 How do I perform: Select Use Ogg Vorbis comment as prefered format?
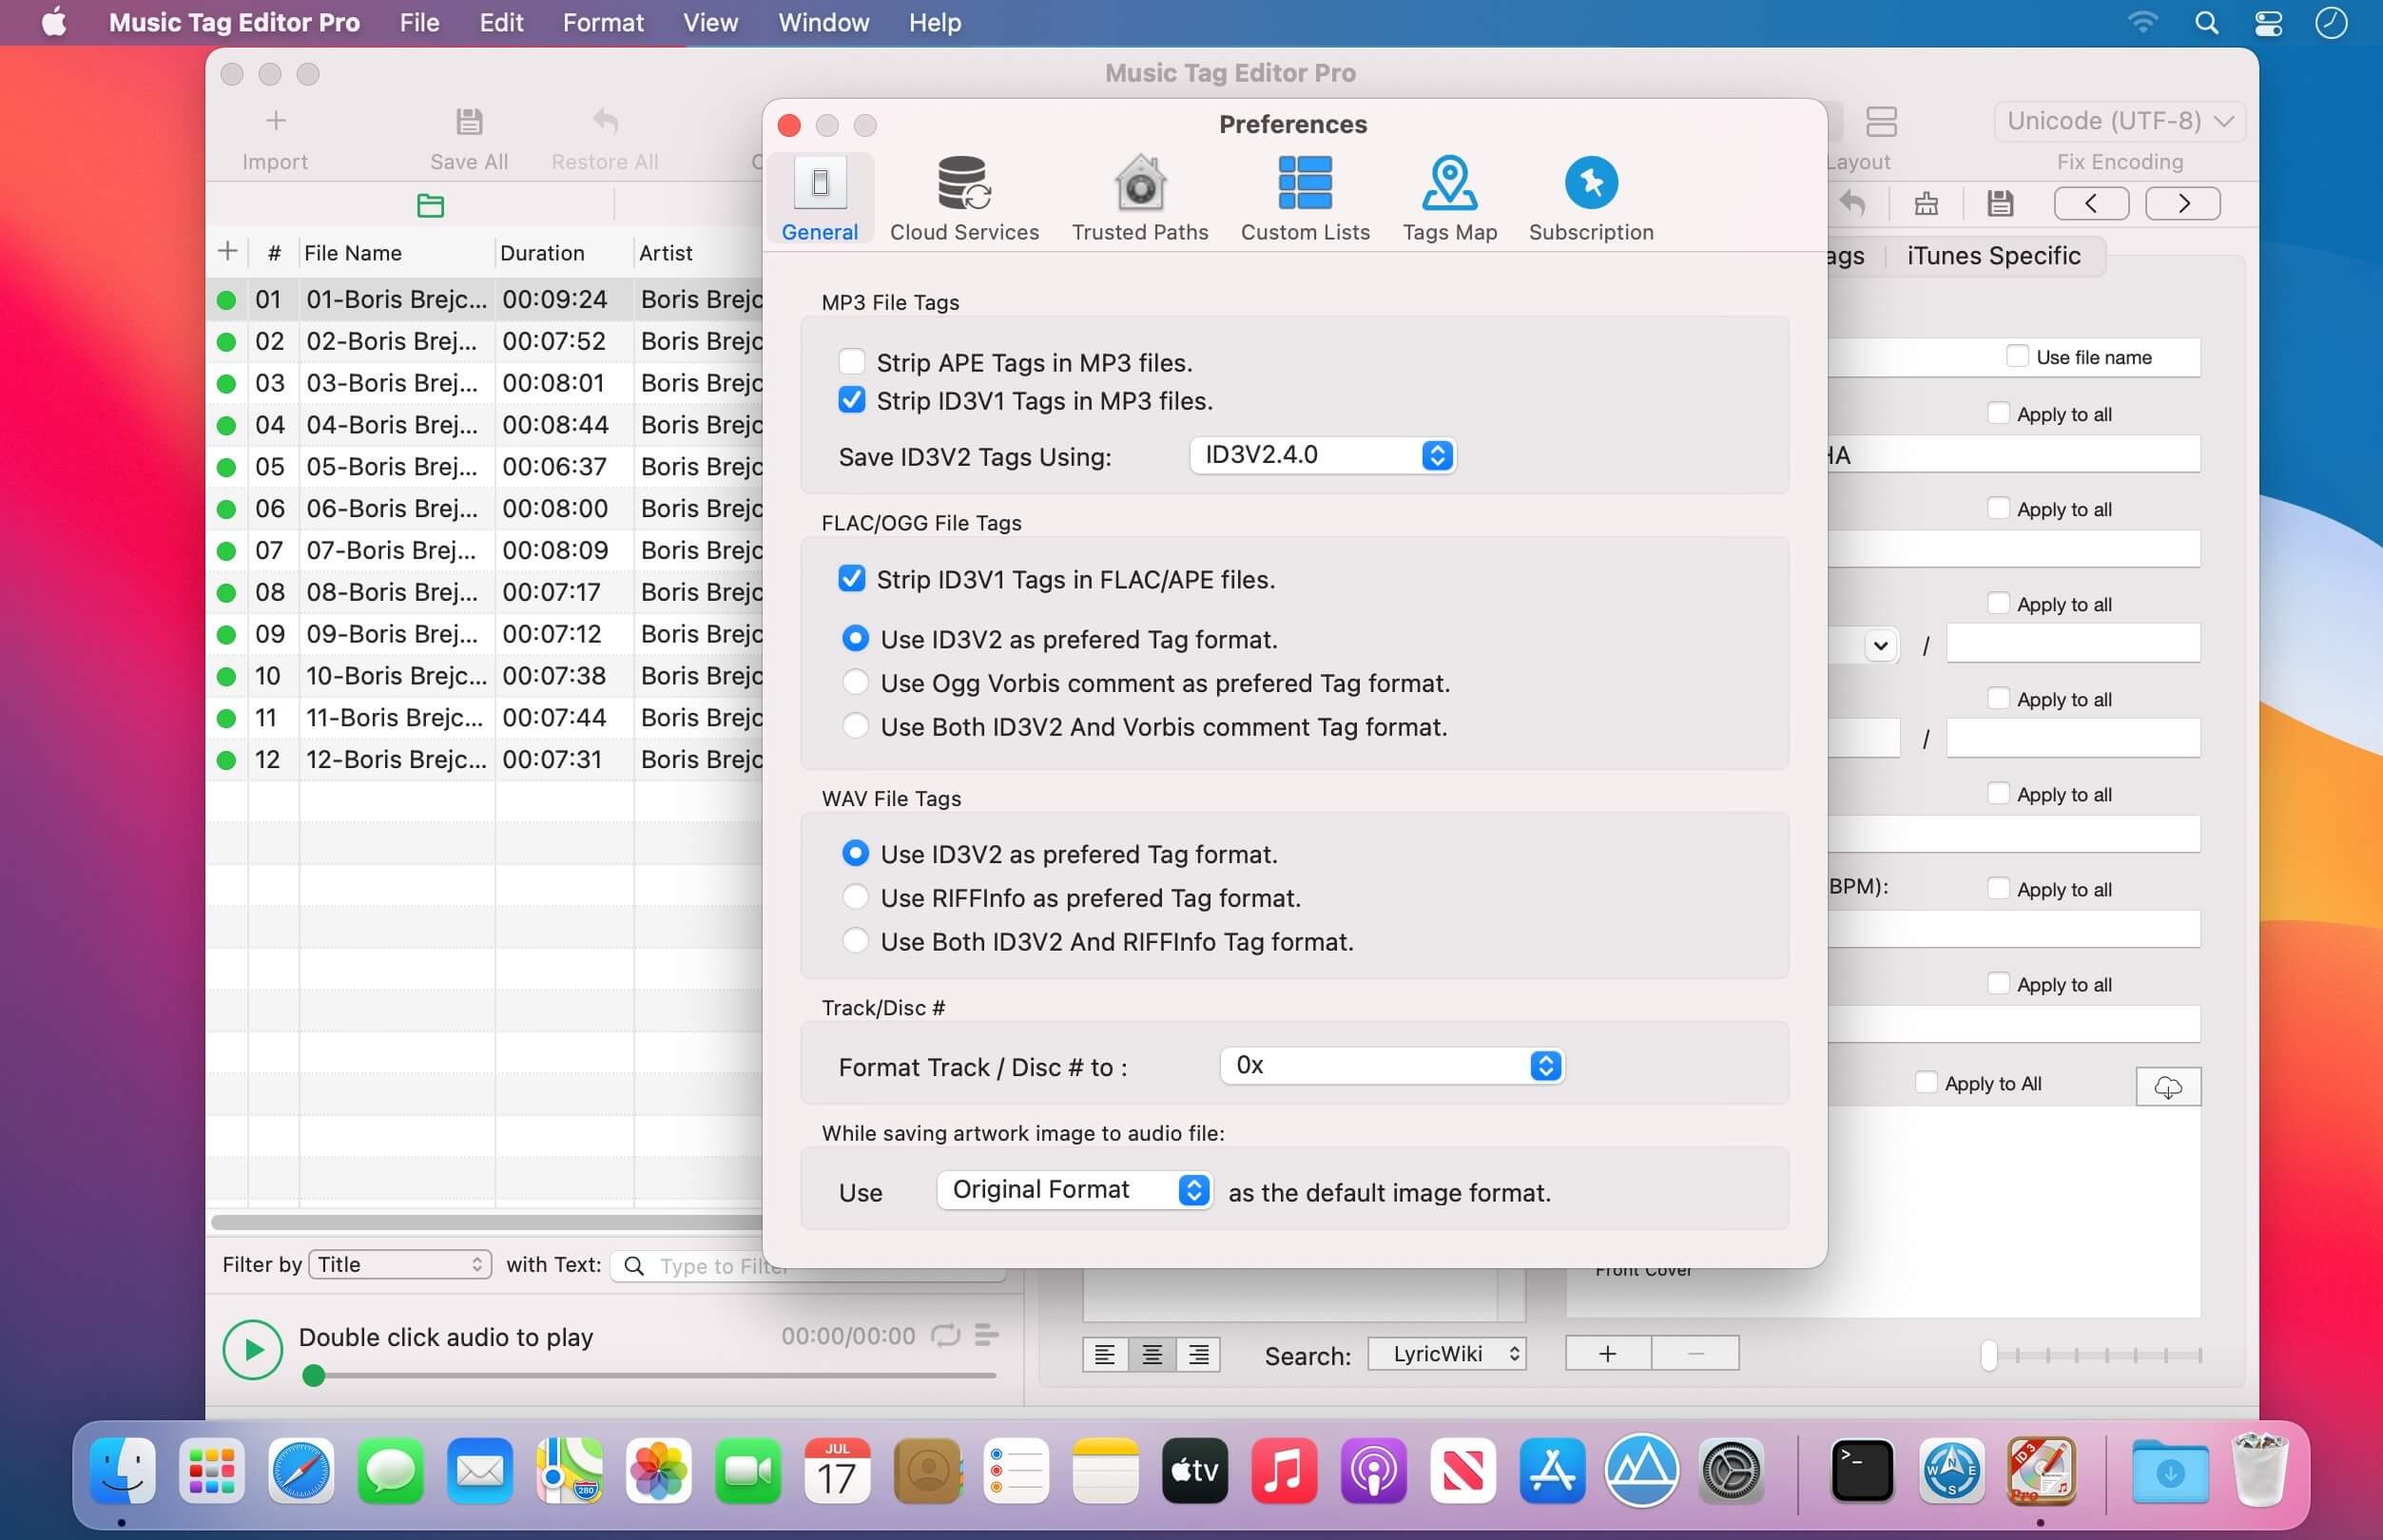pyautogui.click(x=855, y=682)
